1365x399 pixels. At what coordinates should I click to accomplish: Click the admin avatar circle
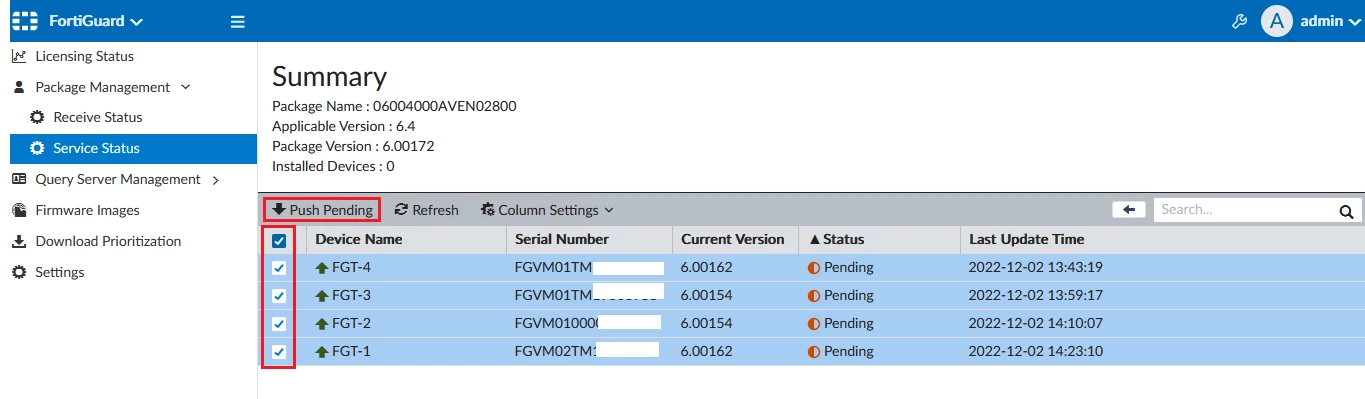pyautogui.click(x=1277, y=21)
